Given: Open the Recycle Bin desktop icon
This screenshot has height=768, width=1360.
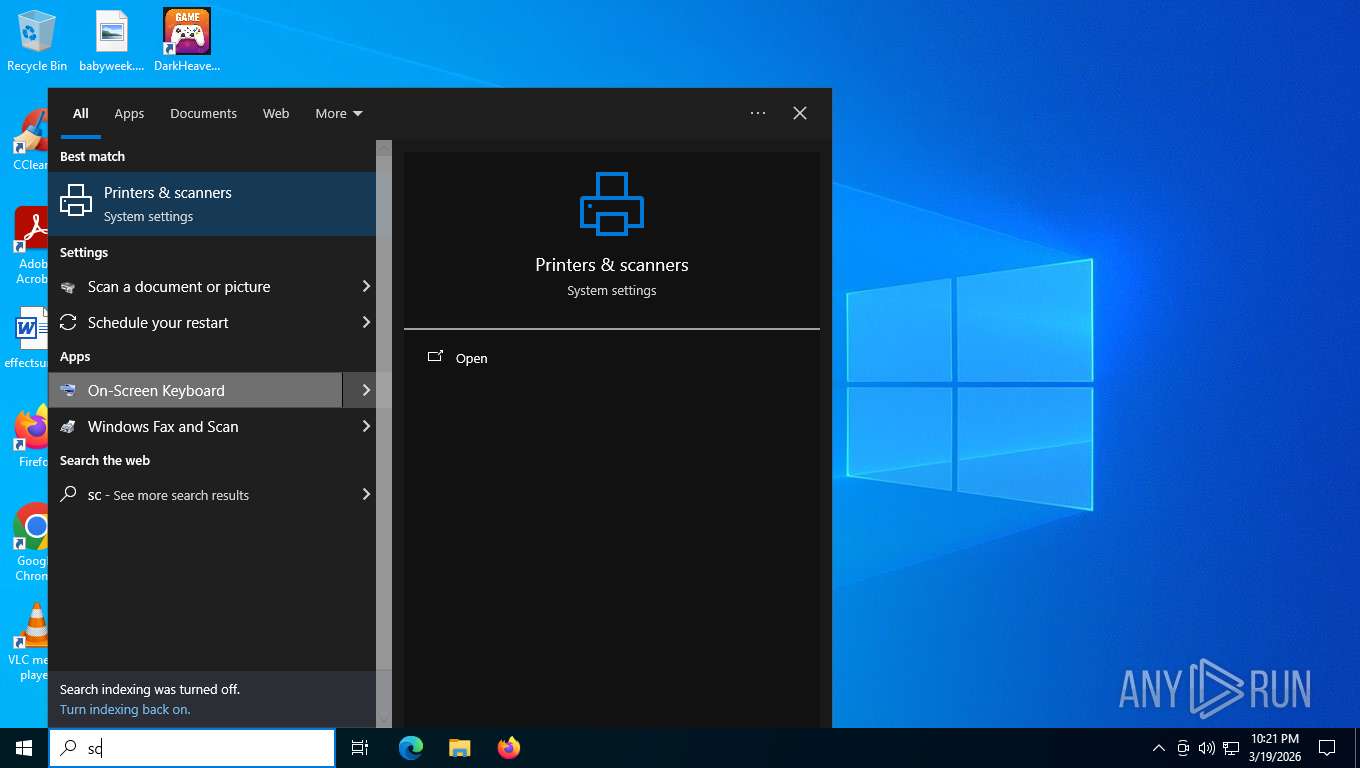Looking at the screenshot, I should [37, 41].
